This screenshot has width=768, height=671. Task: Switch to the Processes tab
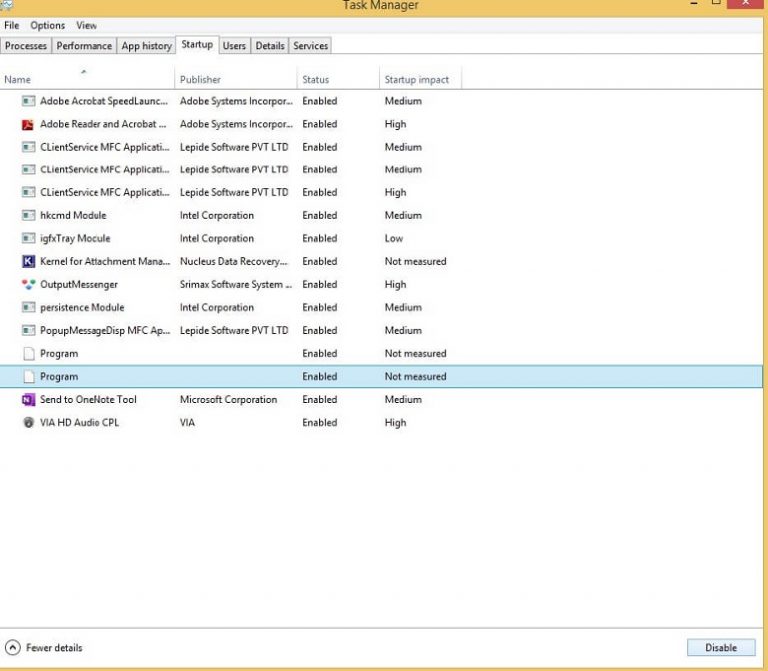(x=26, y=46)
